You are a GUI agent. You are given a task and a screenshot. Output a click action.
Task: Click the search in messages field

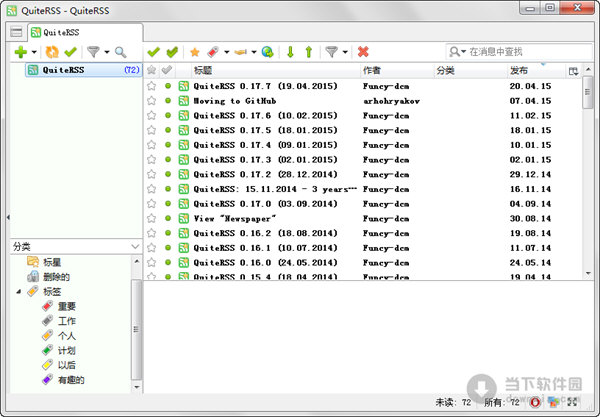pyautogui.click(x=528, y=52)
